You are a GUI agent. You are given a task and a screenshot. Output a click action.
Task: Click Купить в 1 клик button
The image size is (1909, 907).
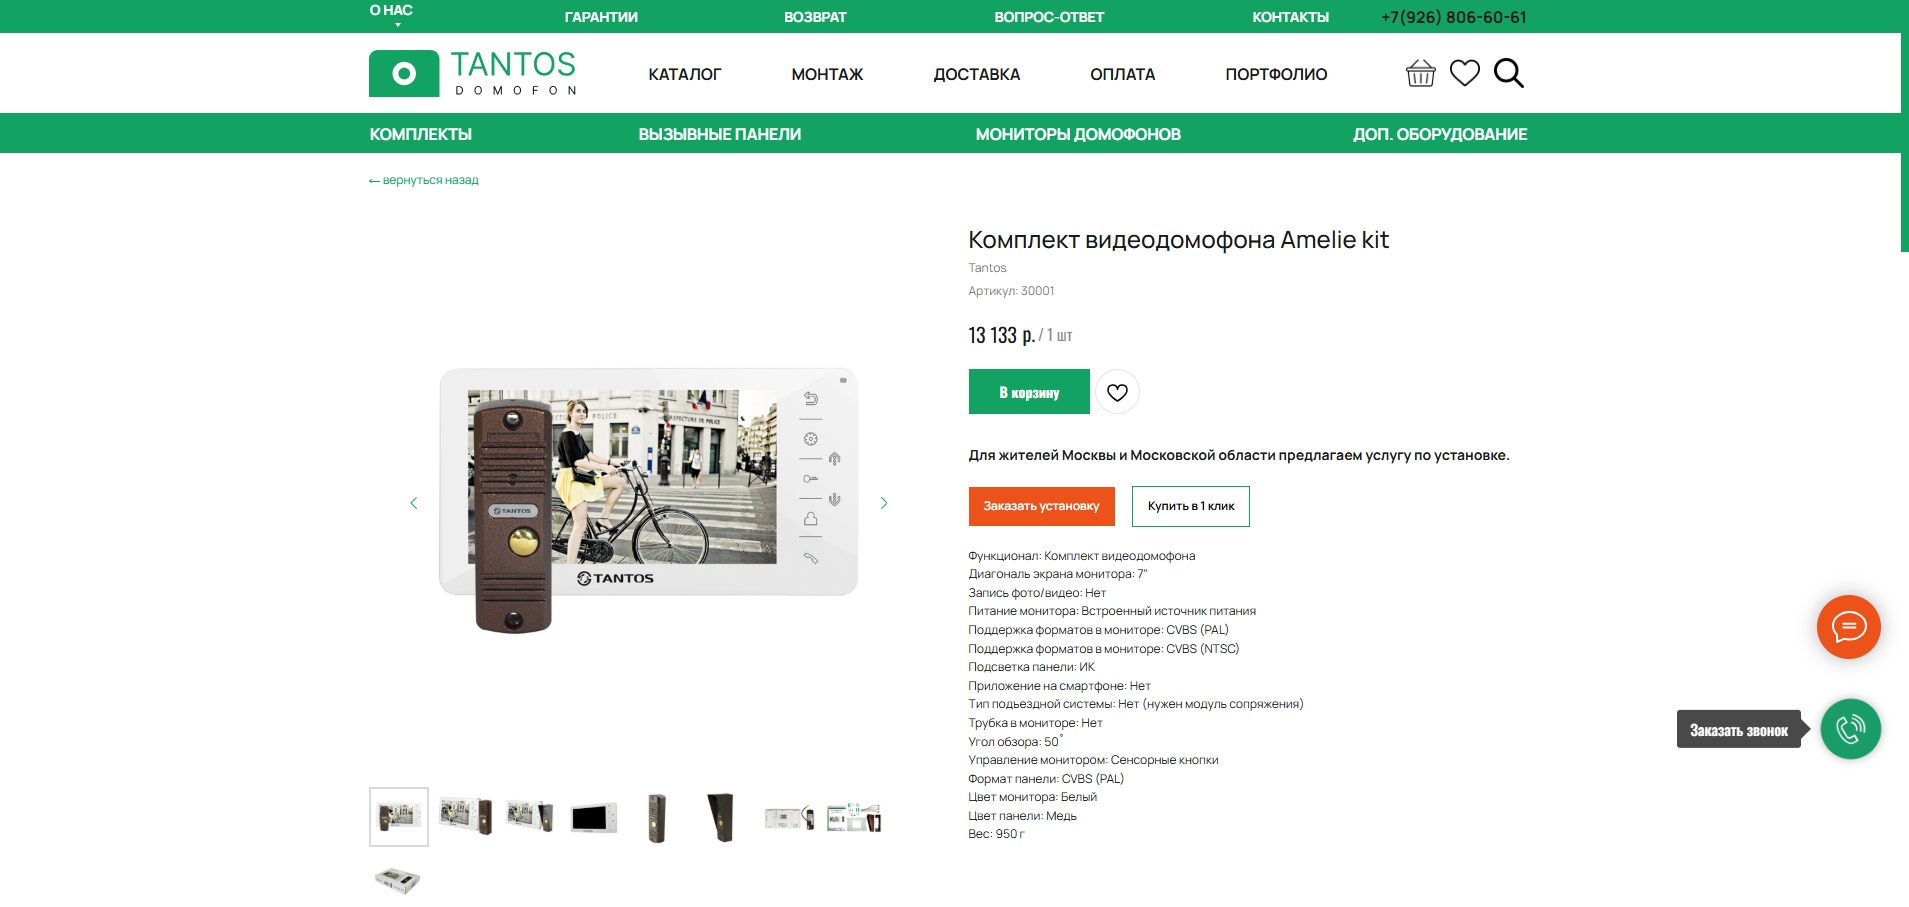[1190, 506]
